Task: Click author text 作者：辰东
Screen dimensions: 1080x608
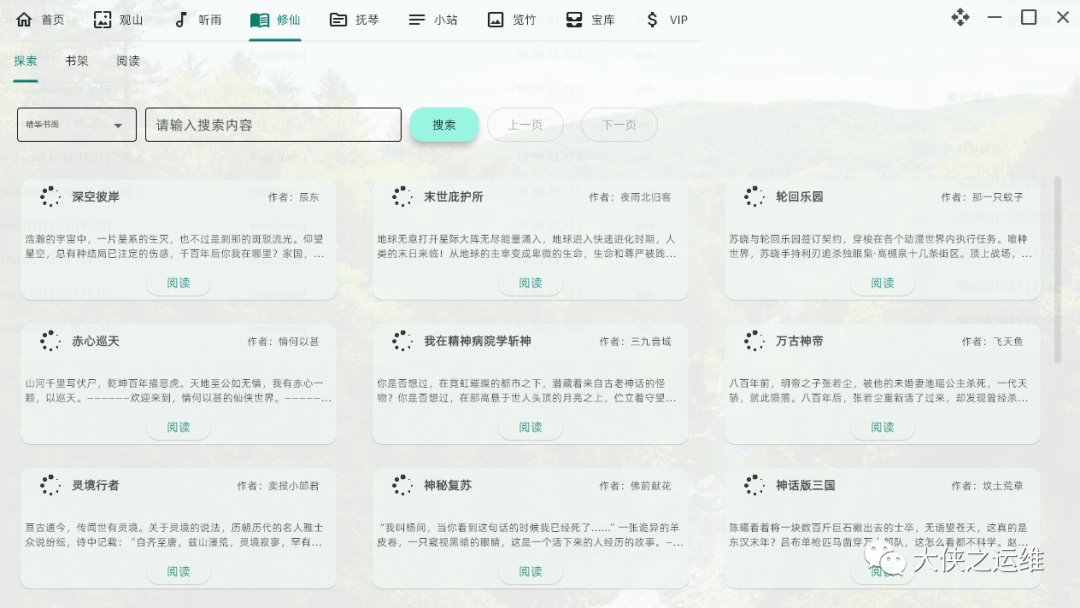Action: (x=293, y=198)
